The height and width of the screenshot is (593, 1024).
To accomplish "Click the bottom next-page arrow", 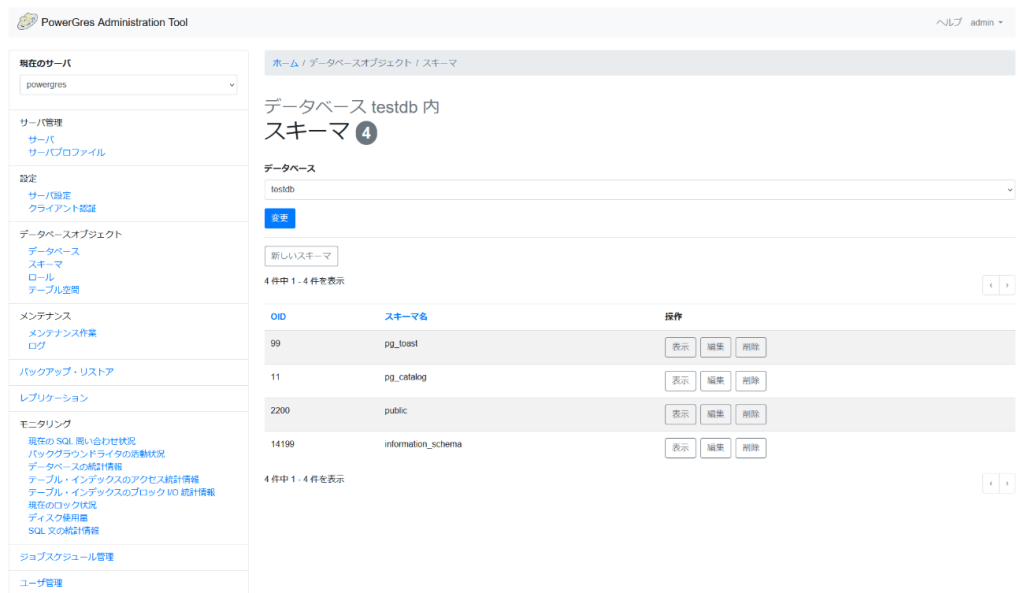I will (1007, 483).
